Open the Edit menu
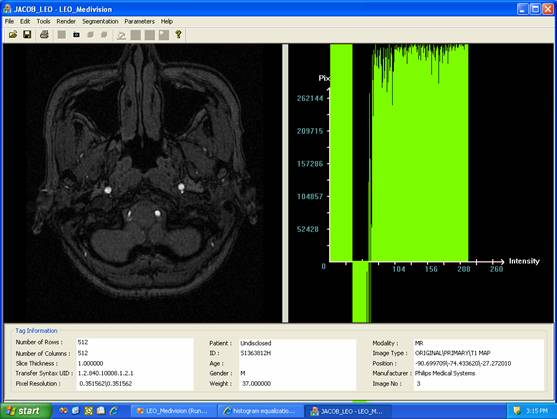This screenshot has width=557, height=419. coord(25,21)
